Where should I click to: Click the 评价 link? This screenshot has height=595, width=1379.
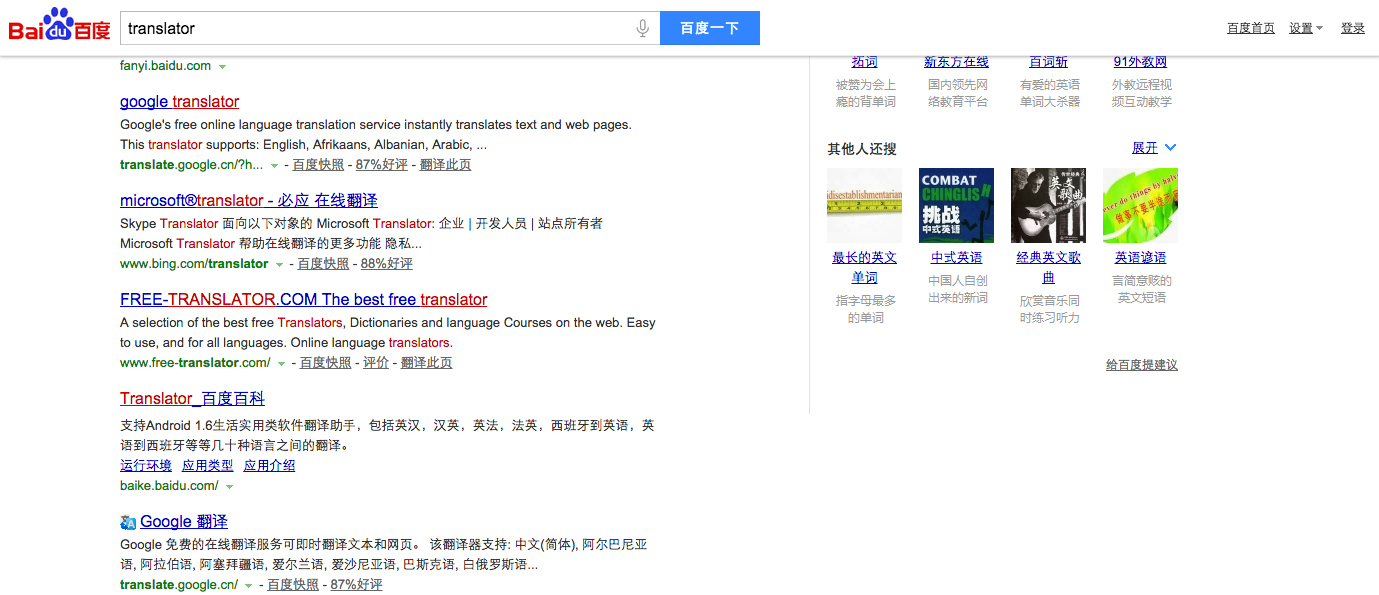pyautogui.click(x=376, y=362)
